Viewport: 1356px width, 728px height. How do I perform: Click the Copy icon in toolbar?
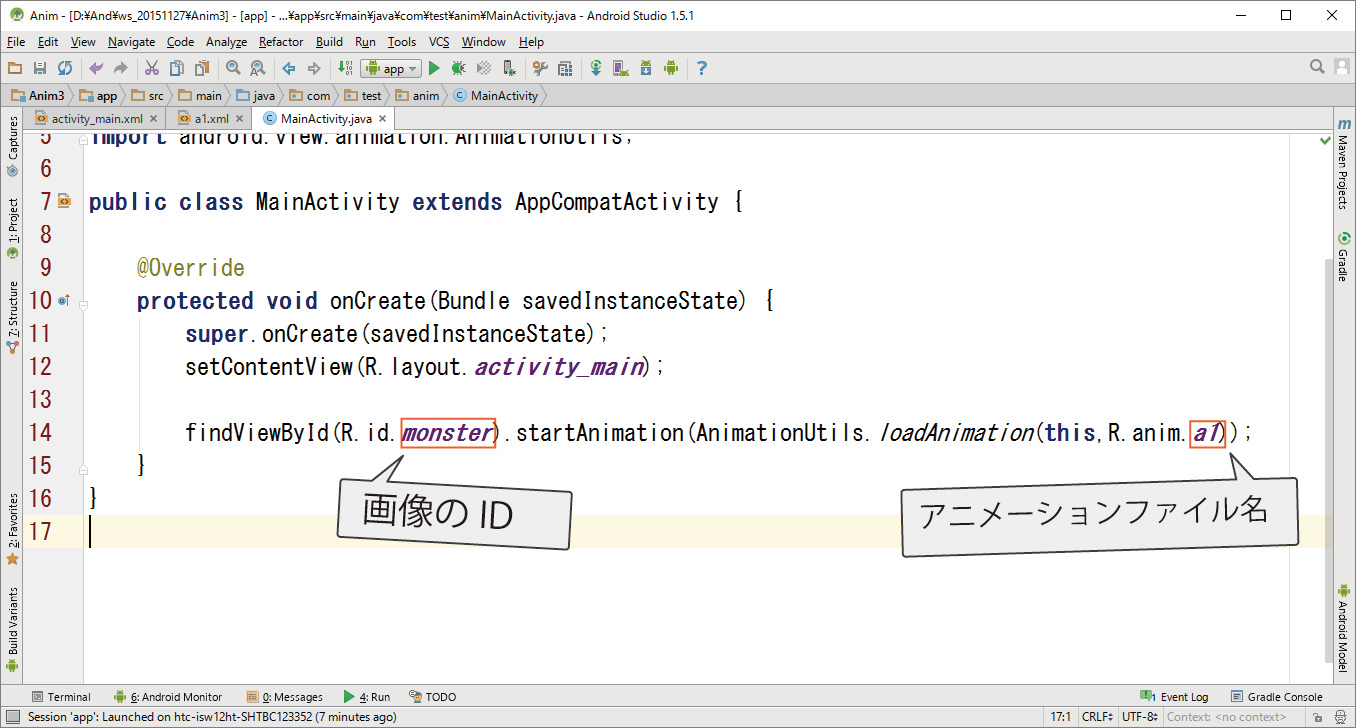(x=177, y=68)
